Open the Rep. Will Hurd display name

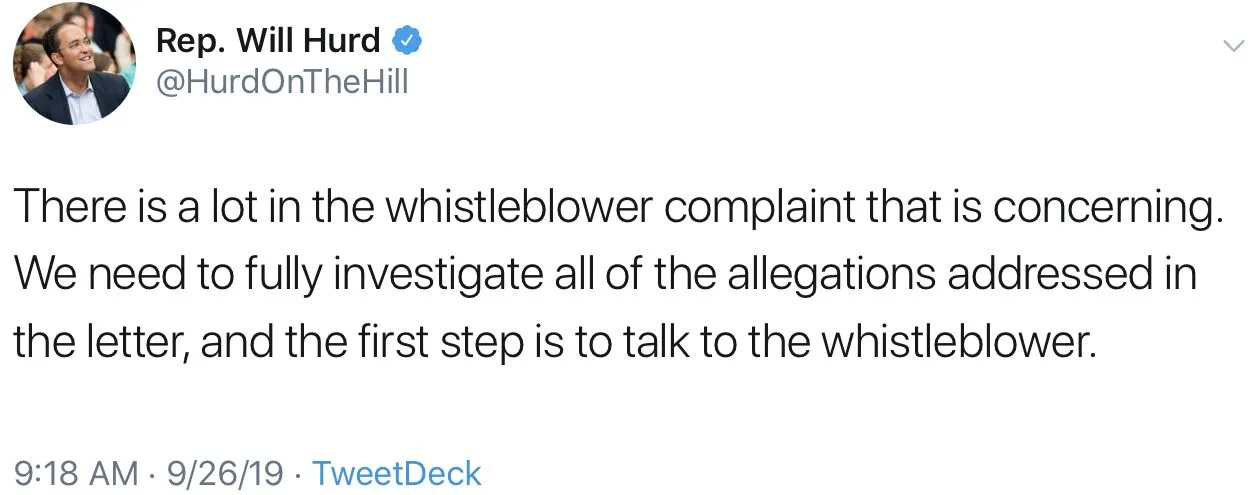pos(269,41)
